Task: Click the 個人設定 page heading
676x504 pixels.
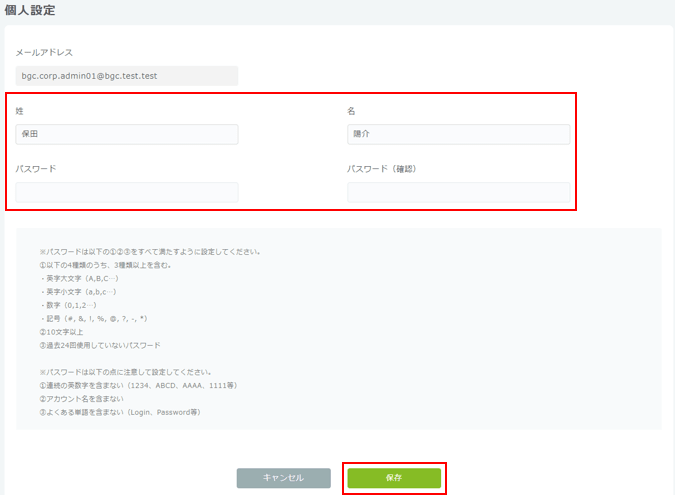Action: [x=29, y=11]
